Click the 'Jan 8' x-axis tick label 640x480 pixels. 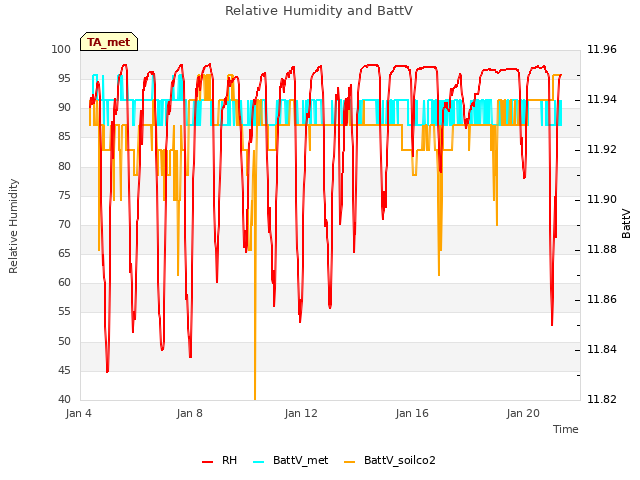click(189, 413)
